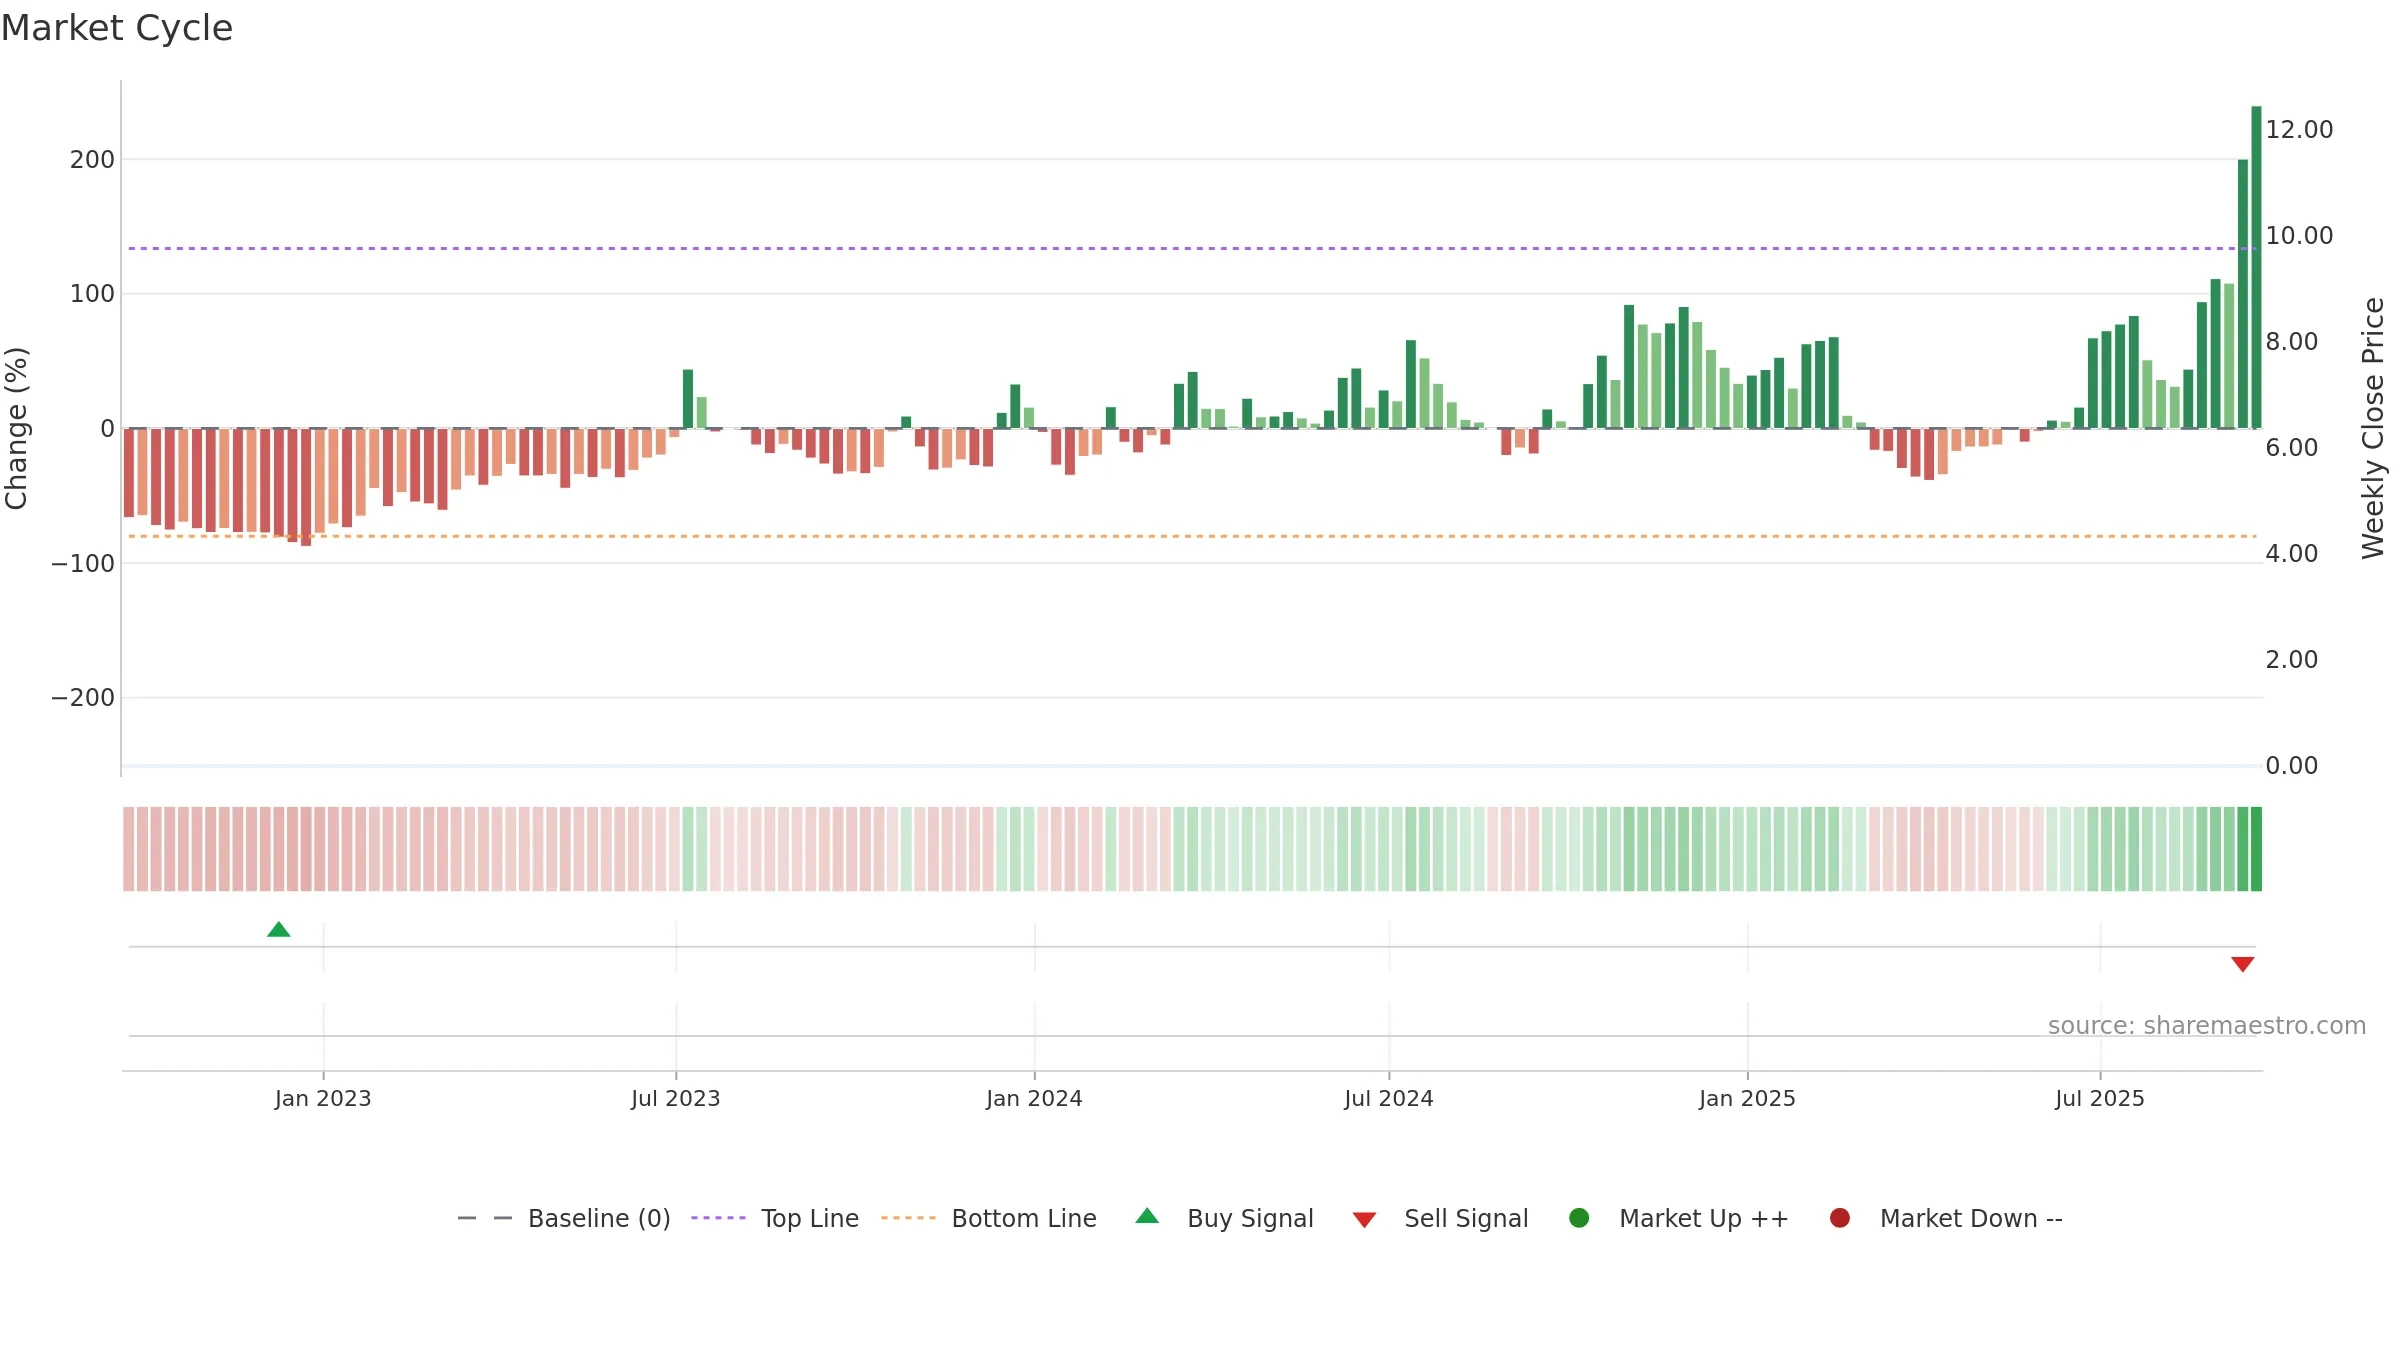Toggle the Market Up ++ legend entry
The image size is (2400, 1350).
tap(1679, 1218)
